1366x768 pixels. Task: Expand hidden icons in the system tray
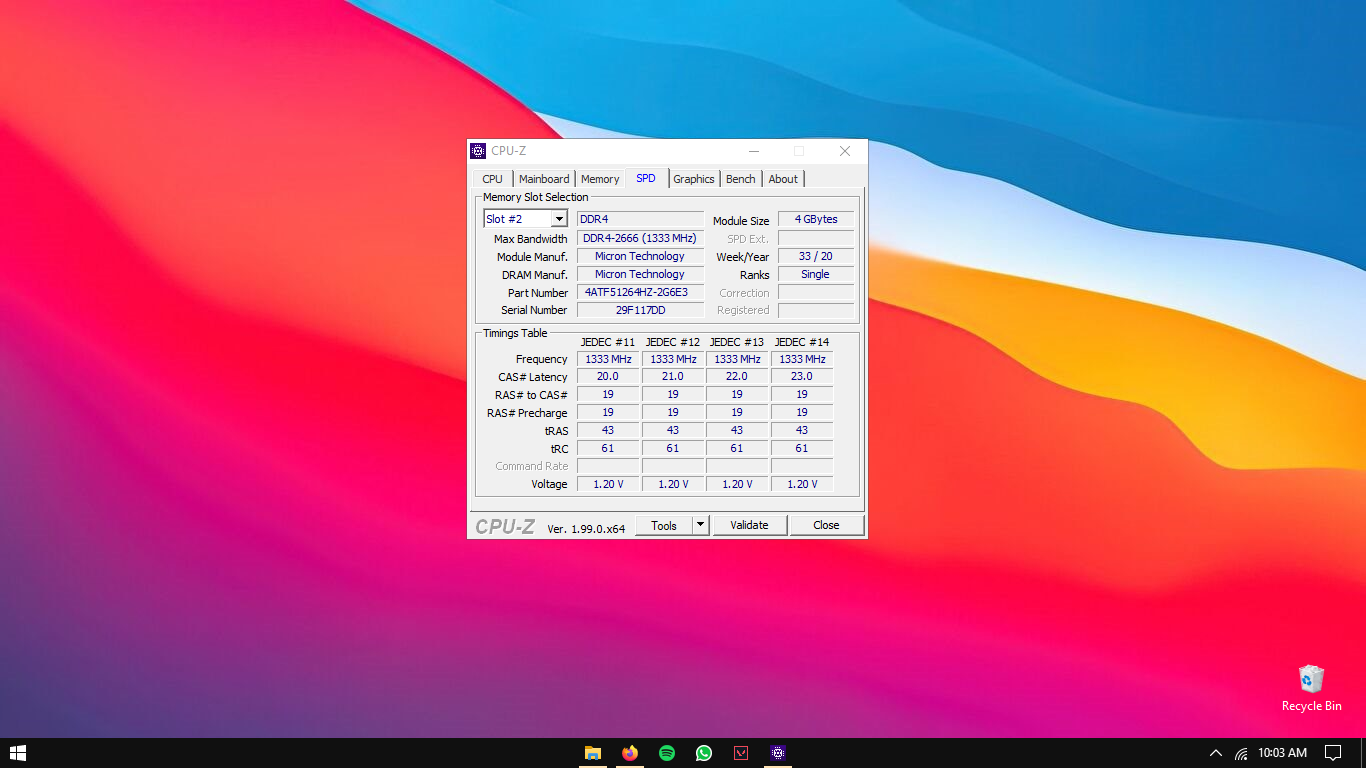click(x=1214, y=752)
